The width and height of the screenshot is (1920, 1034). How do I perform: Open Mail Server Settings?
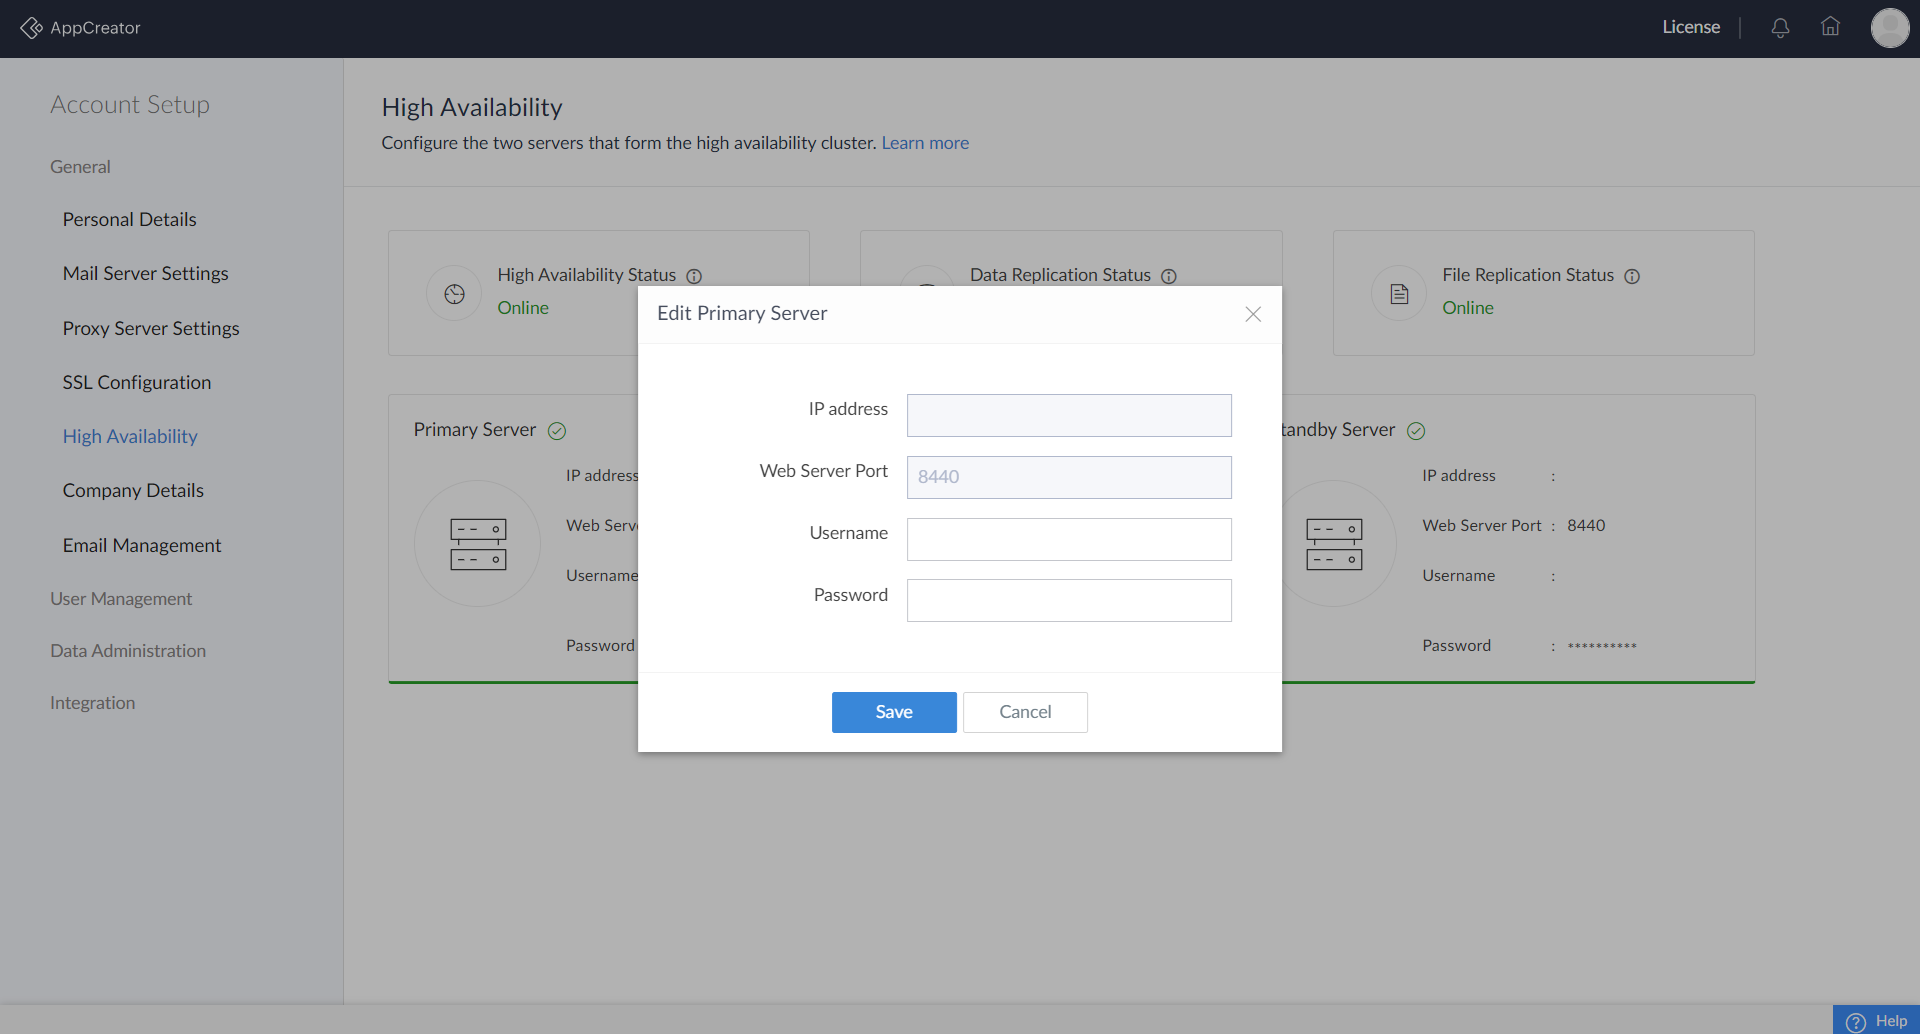point(145,273)
